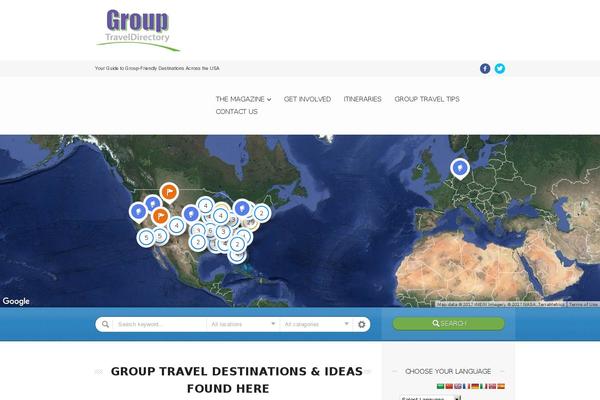Open the All locations dropdown

point(243,325)
